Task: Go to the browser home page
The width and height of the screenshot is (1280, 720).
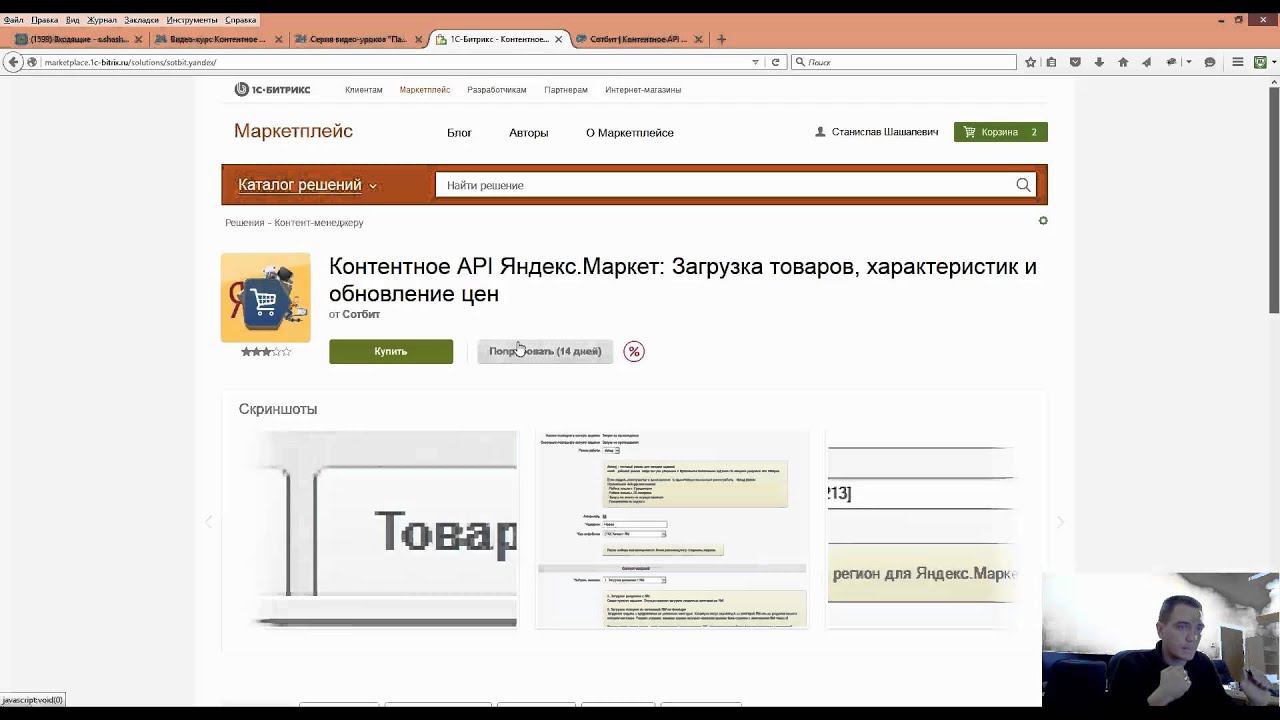Action: [1123, 62]
